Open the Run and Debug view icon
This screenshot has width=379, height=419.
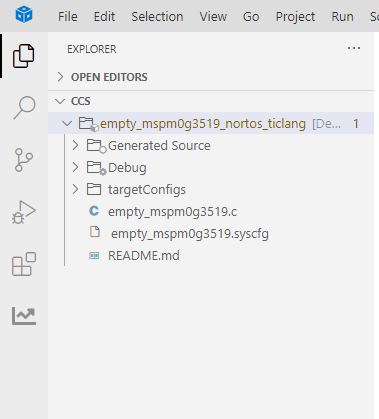click(x=24, y=212)
